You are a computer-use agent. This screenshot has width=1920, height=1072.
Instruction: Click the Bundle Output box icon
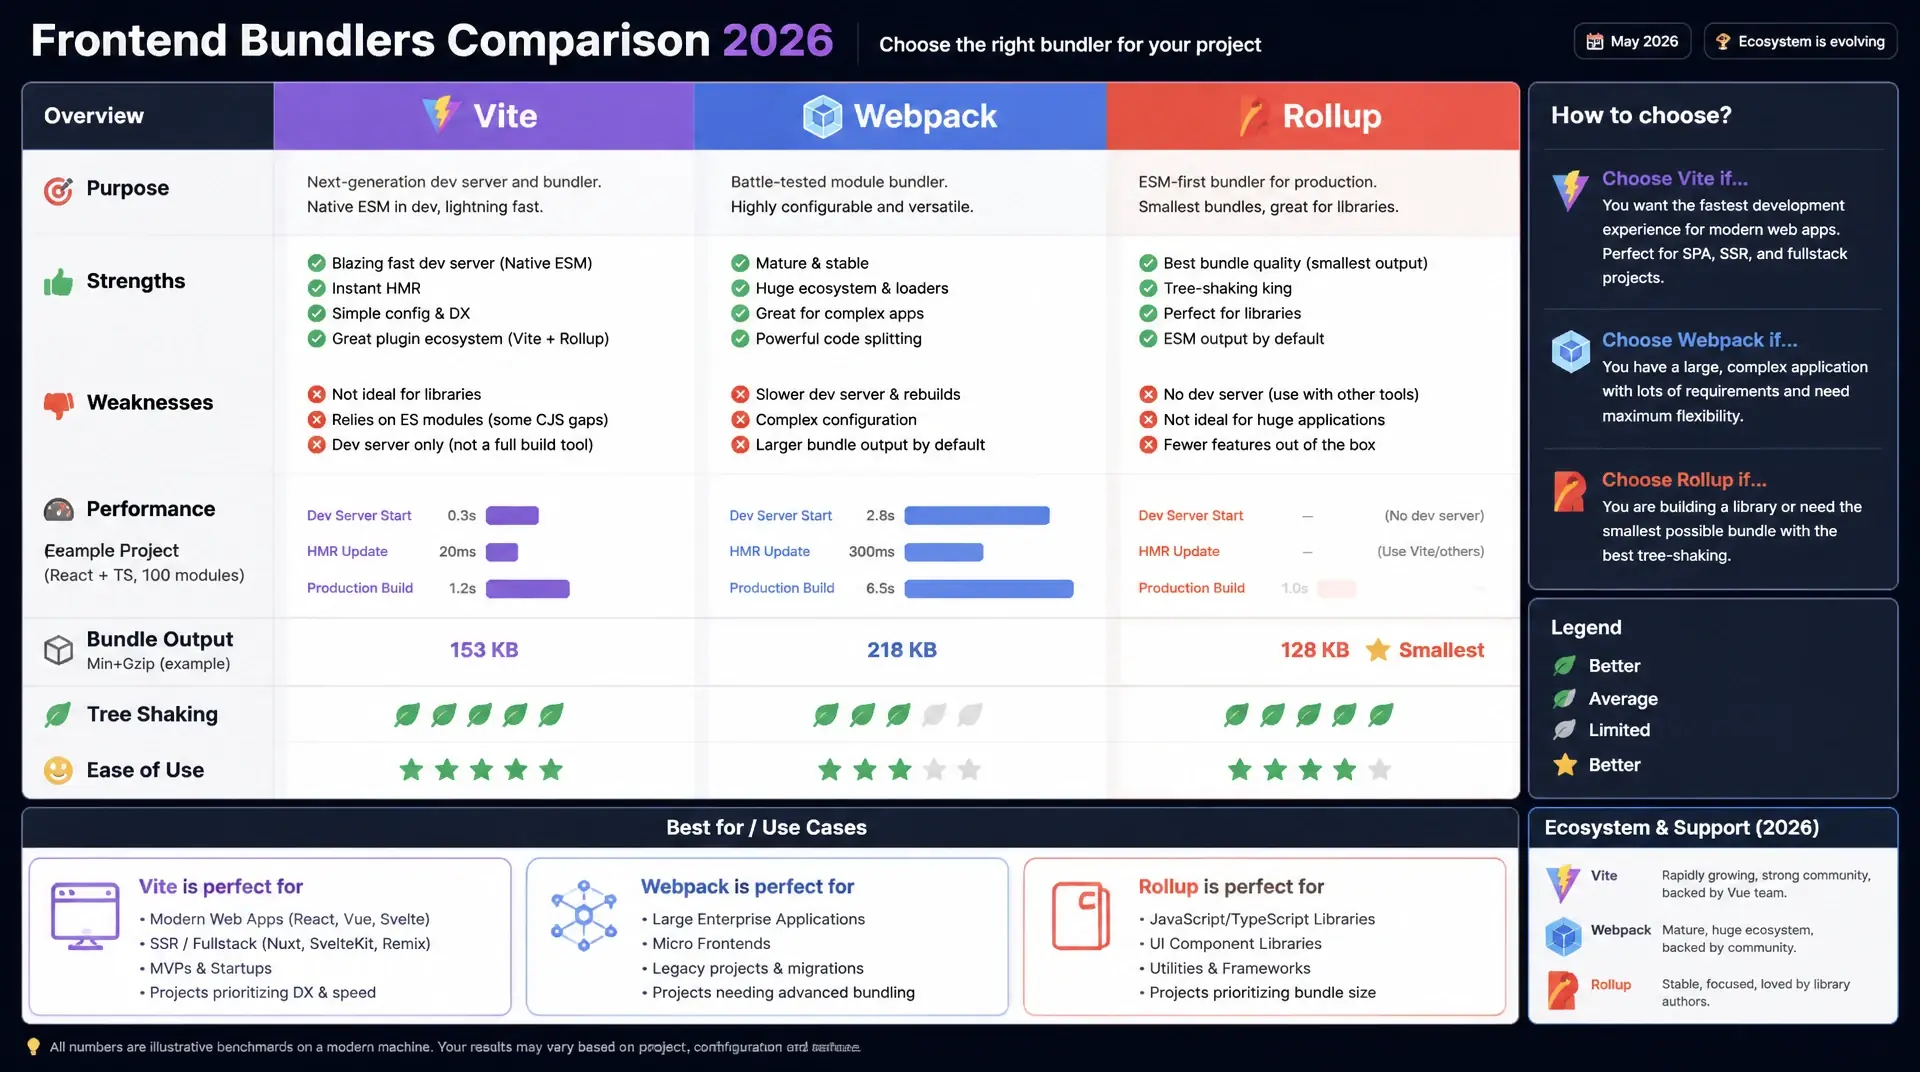(x=58, y=650)
